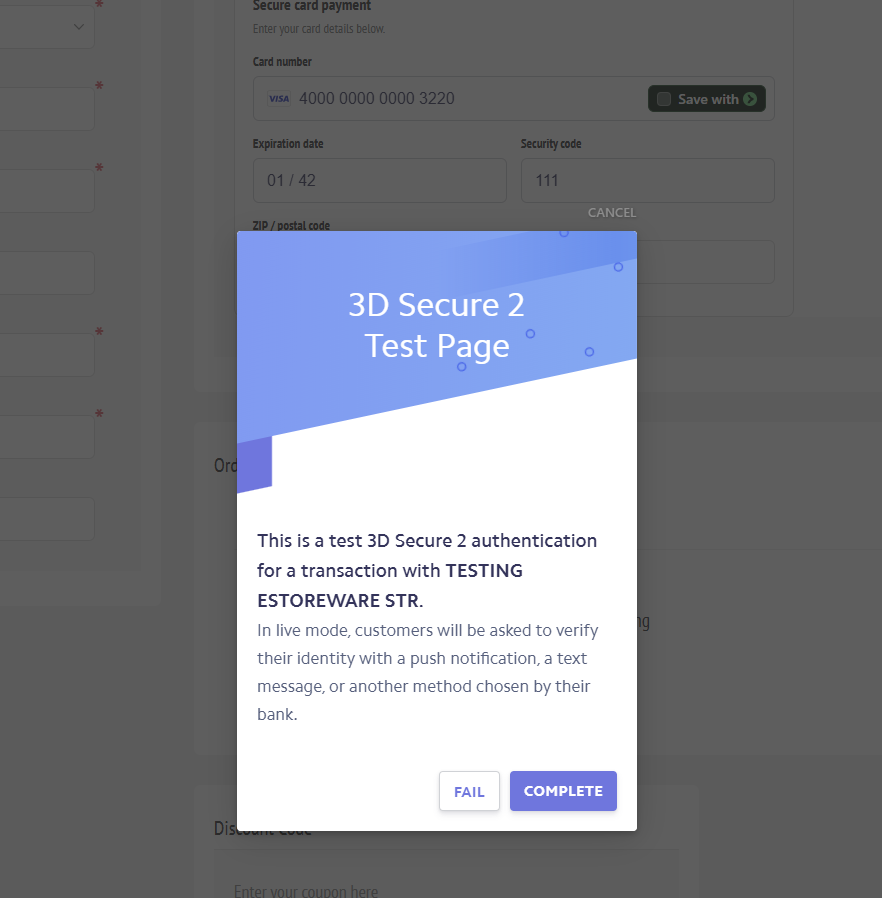Click the FAIL button
882x898 pixels.
[x=469, y=791]
